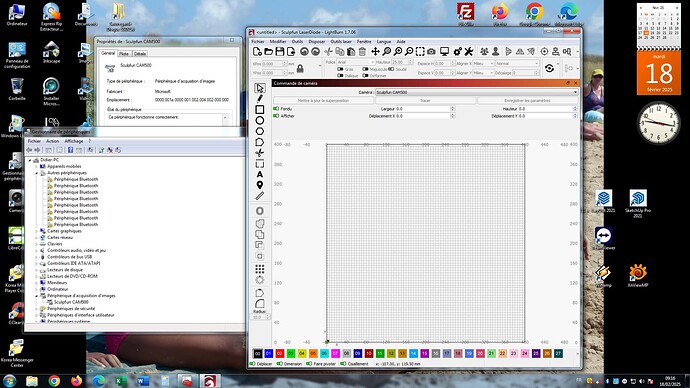The width and height of the screenshot is (690, 388).
Task: Select Cartes réseau in Device Manager tree
Action: pyautogui.click(x=59, y=238)
